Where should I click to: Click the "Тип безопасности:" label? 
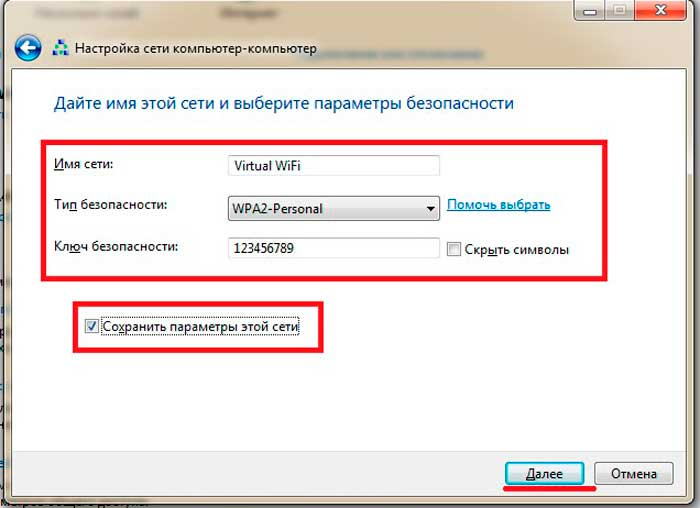[x=110, y=205]
